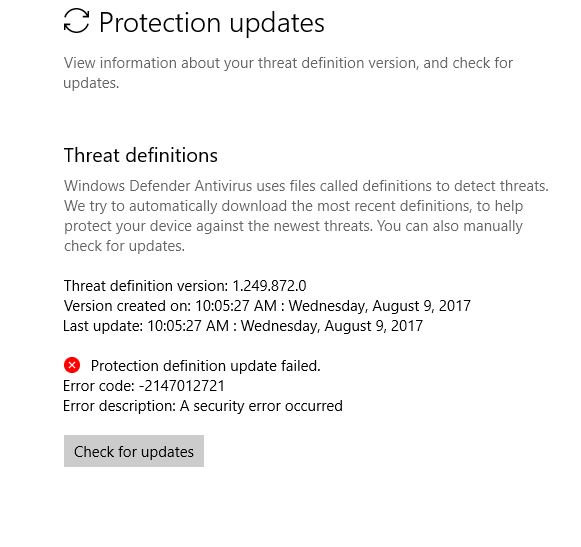Click the View information about your threat description
581x547 pixels.
[x=288, y=73]
